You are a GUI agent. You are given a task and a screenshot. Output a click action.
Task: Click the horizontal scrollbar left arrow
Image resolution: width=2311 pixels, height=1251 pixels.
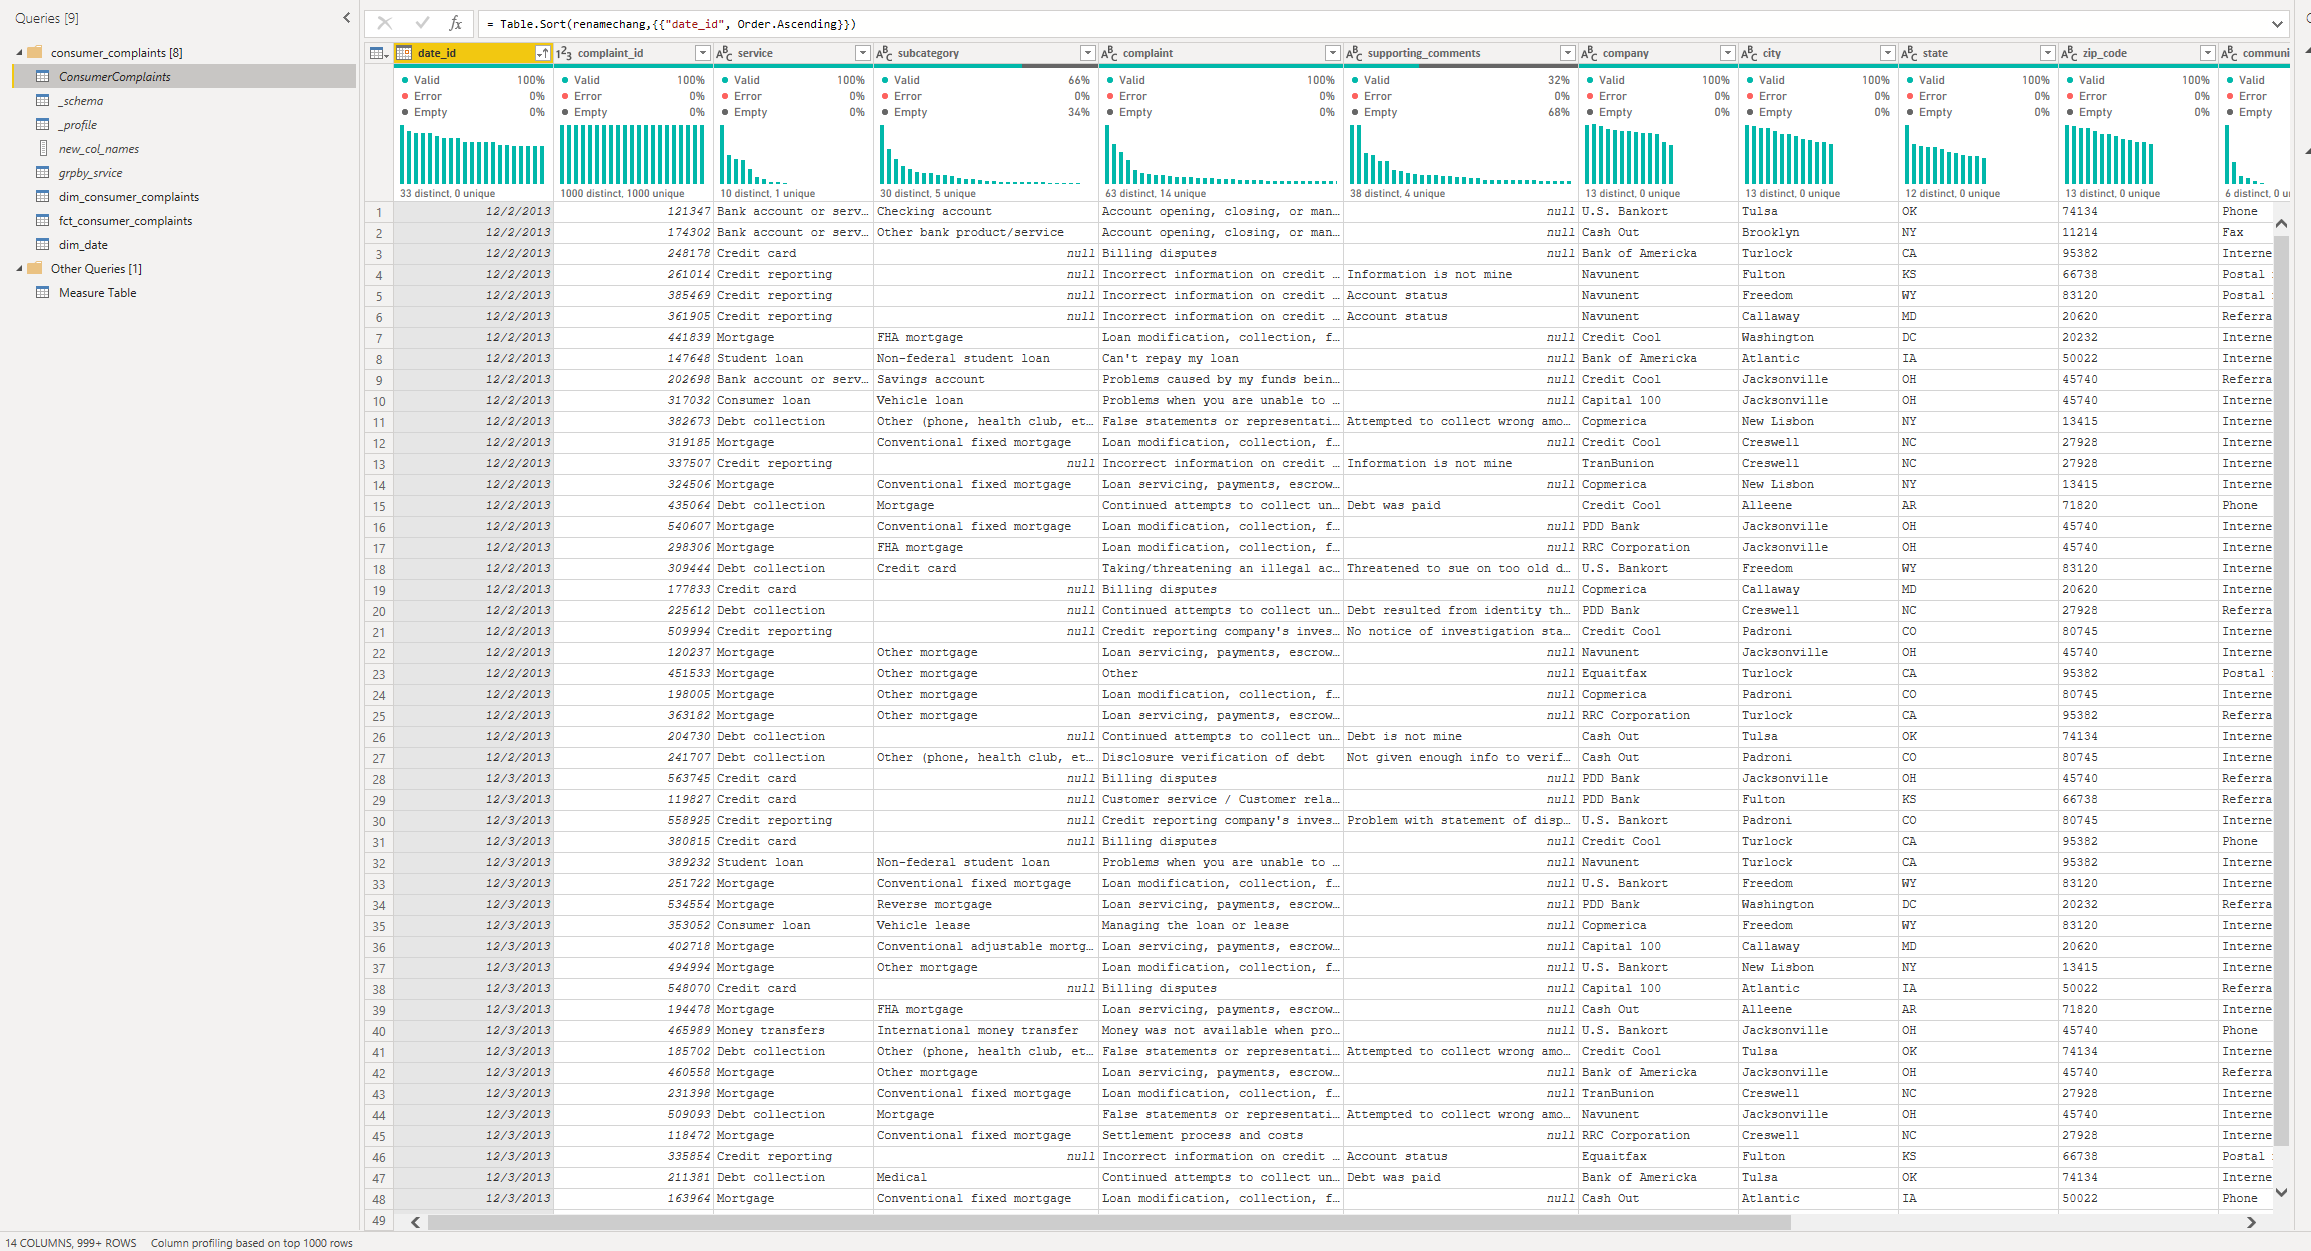coord(415,1222)
